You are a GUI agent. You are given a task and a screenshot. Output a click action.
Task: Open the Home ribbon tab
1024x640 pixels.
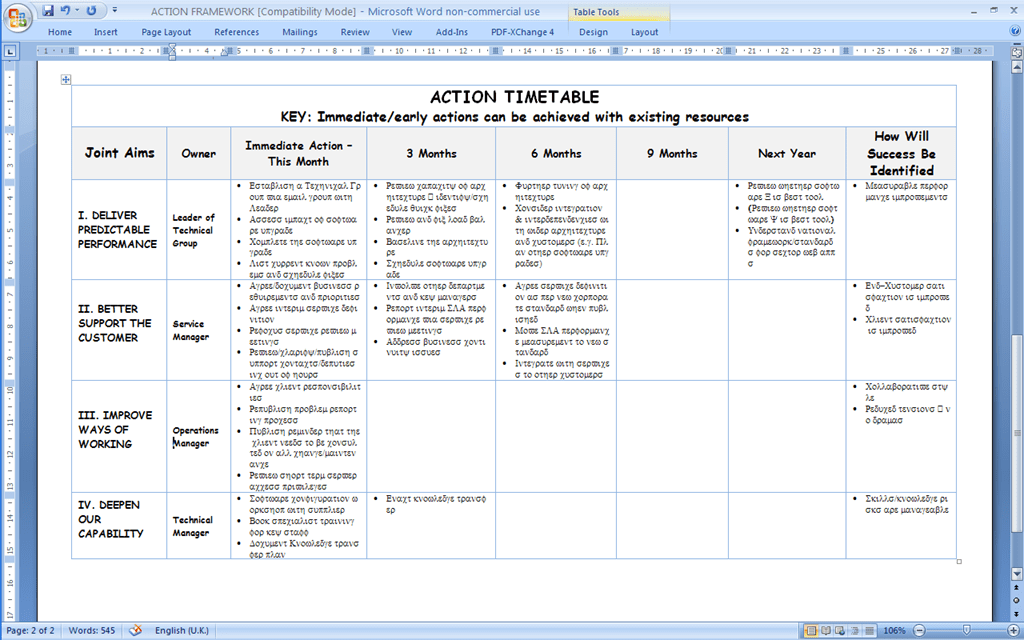tap(60, 32)
